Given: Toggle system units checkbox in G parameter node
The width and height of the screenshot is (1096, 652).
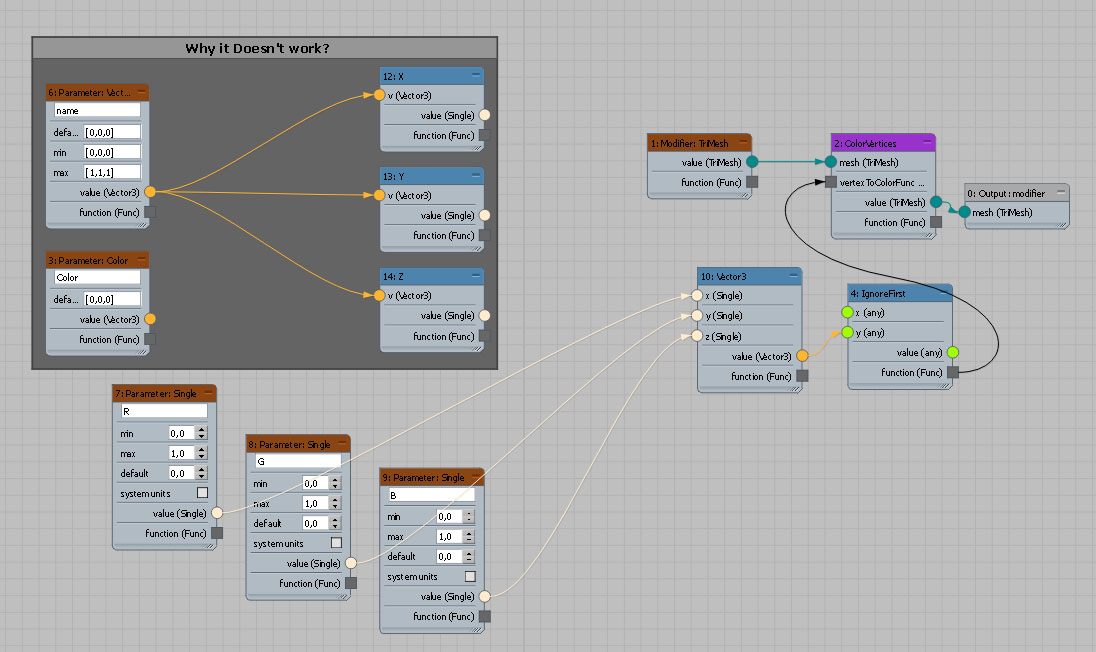Looking at the screenshot, I should coord(336,543).
